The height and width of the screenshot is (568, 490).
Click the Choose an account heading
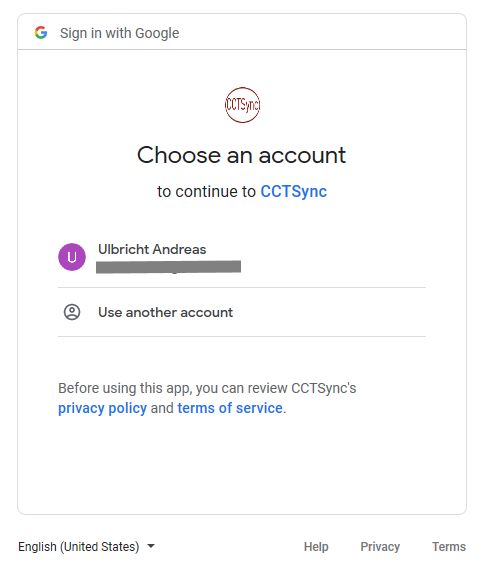(x=242, y=155)
